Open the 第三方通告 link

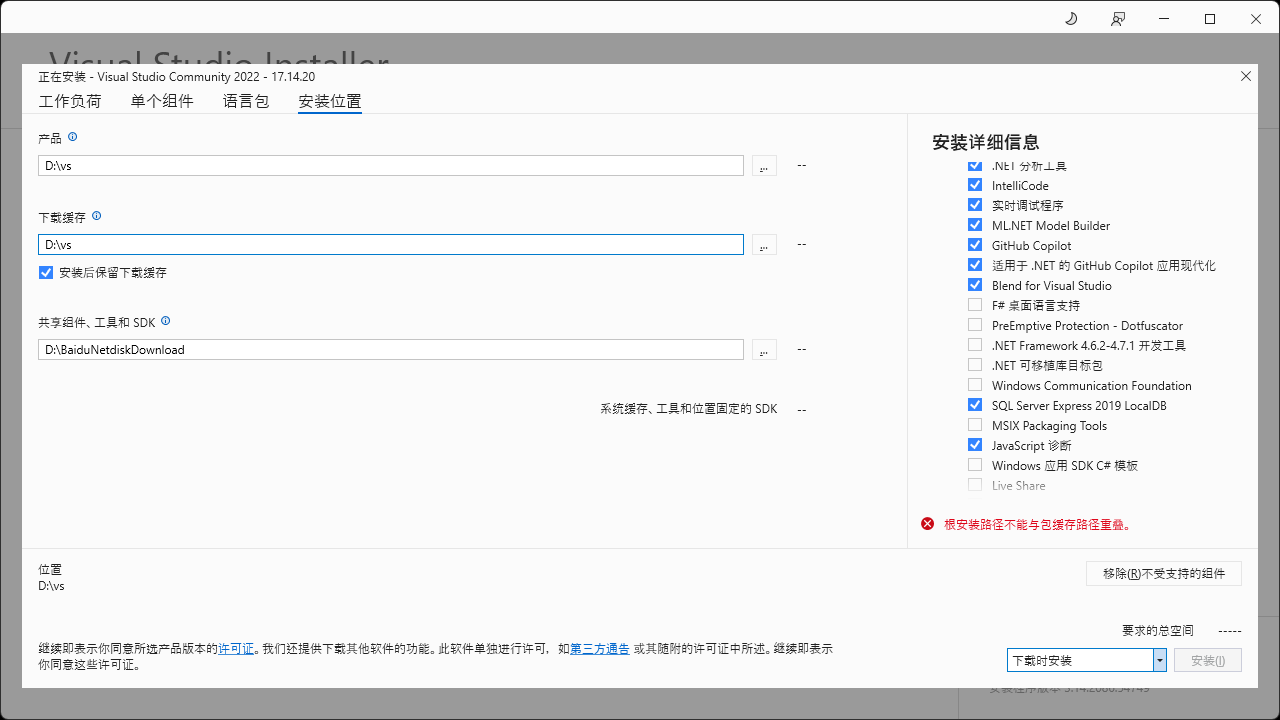pyautogui.click(x=599, y=648)
